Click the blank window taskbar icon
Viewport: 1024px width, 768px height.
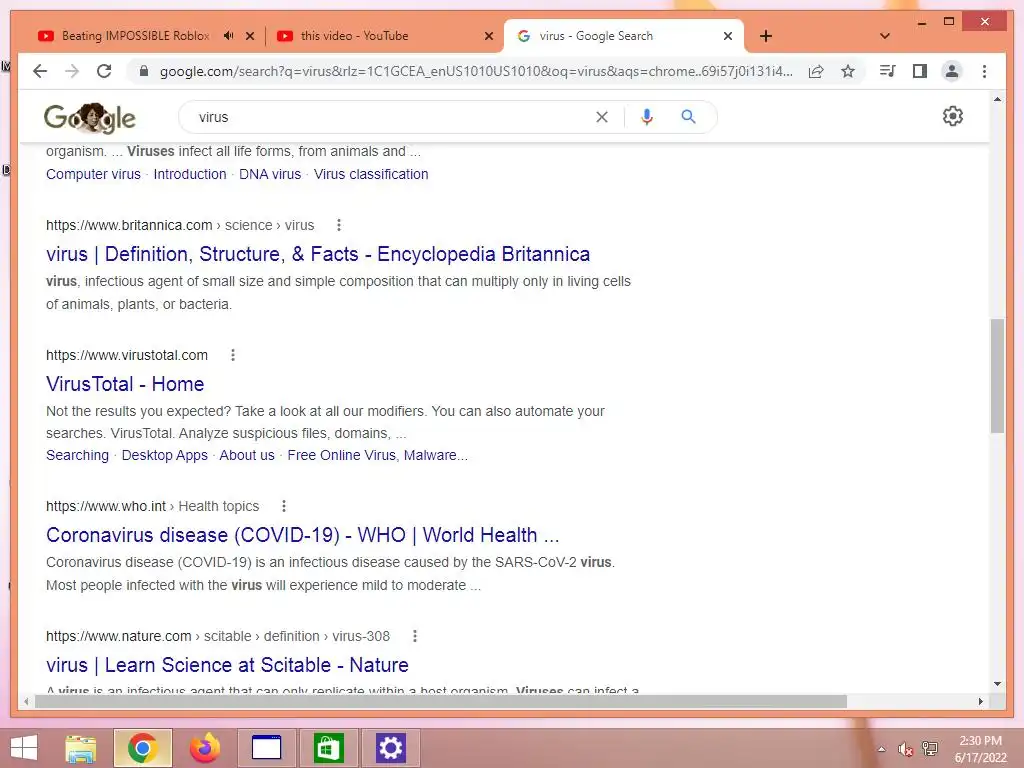(266, 748)
